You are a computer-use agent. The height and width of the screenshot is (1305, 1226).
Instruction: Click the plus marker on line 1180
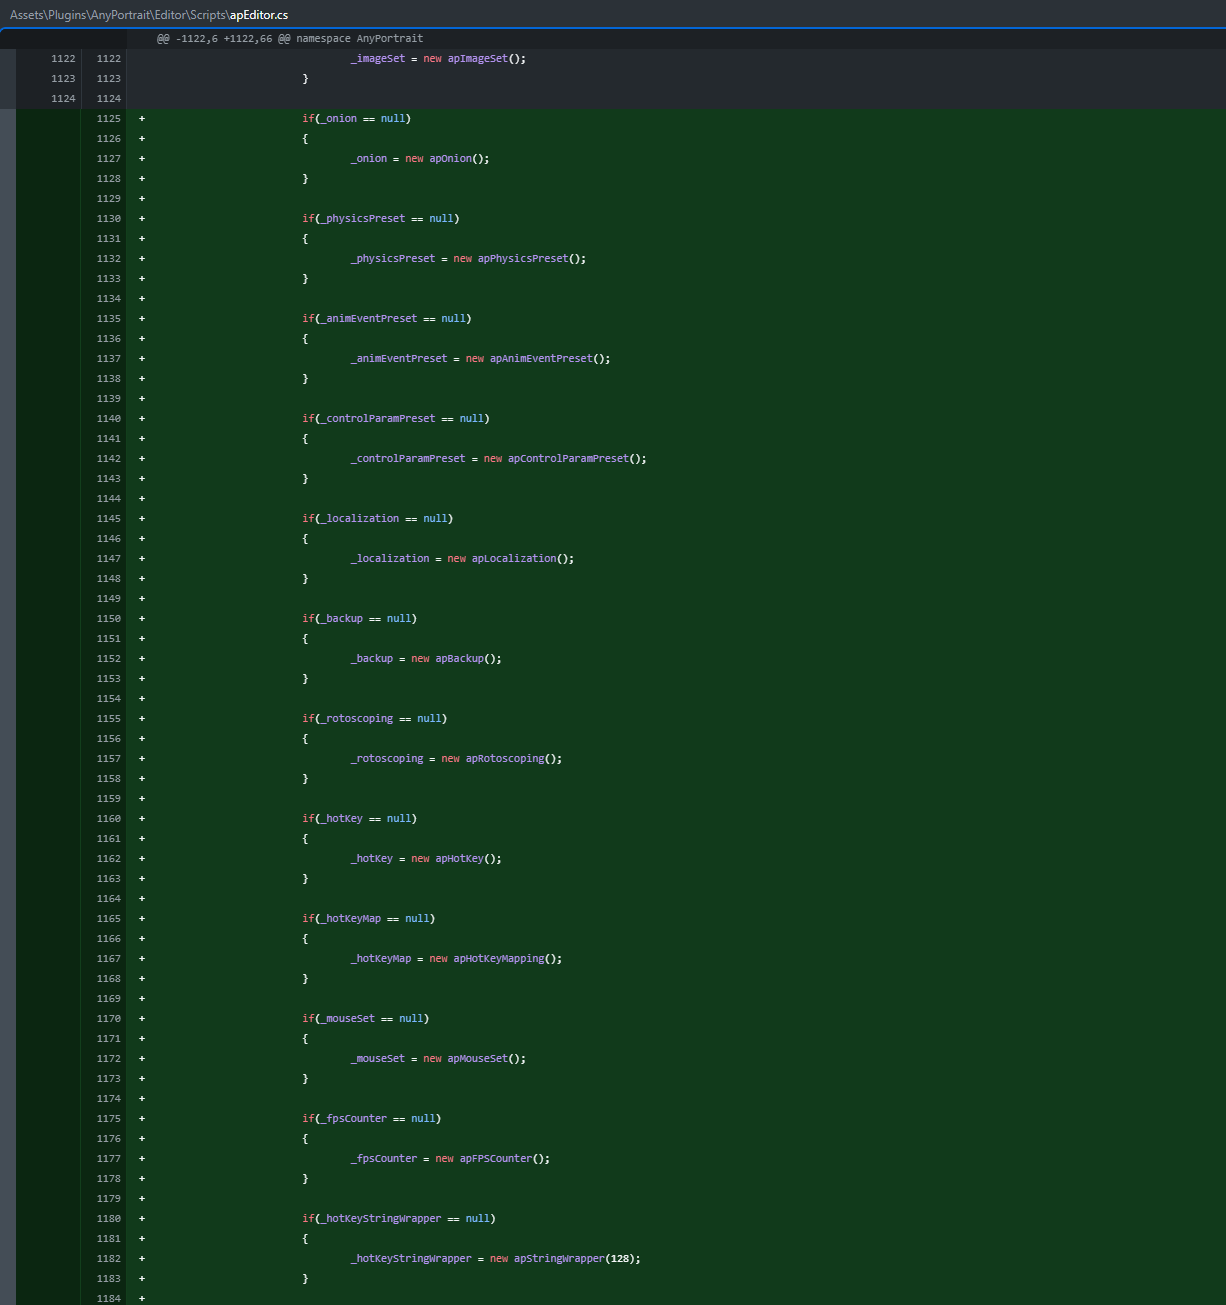142,1218
